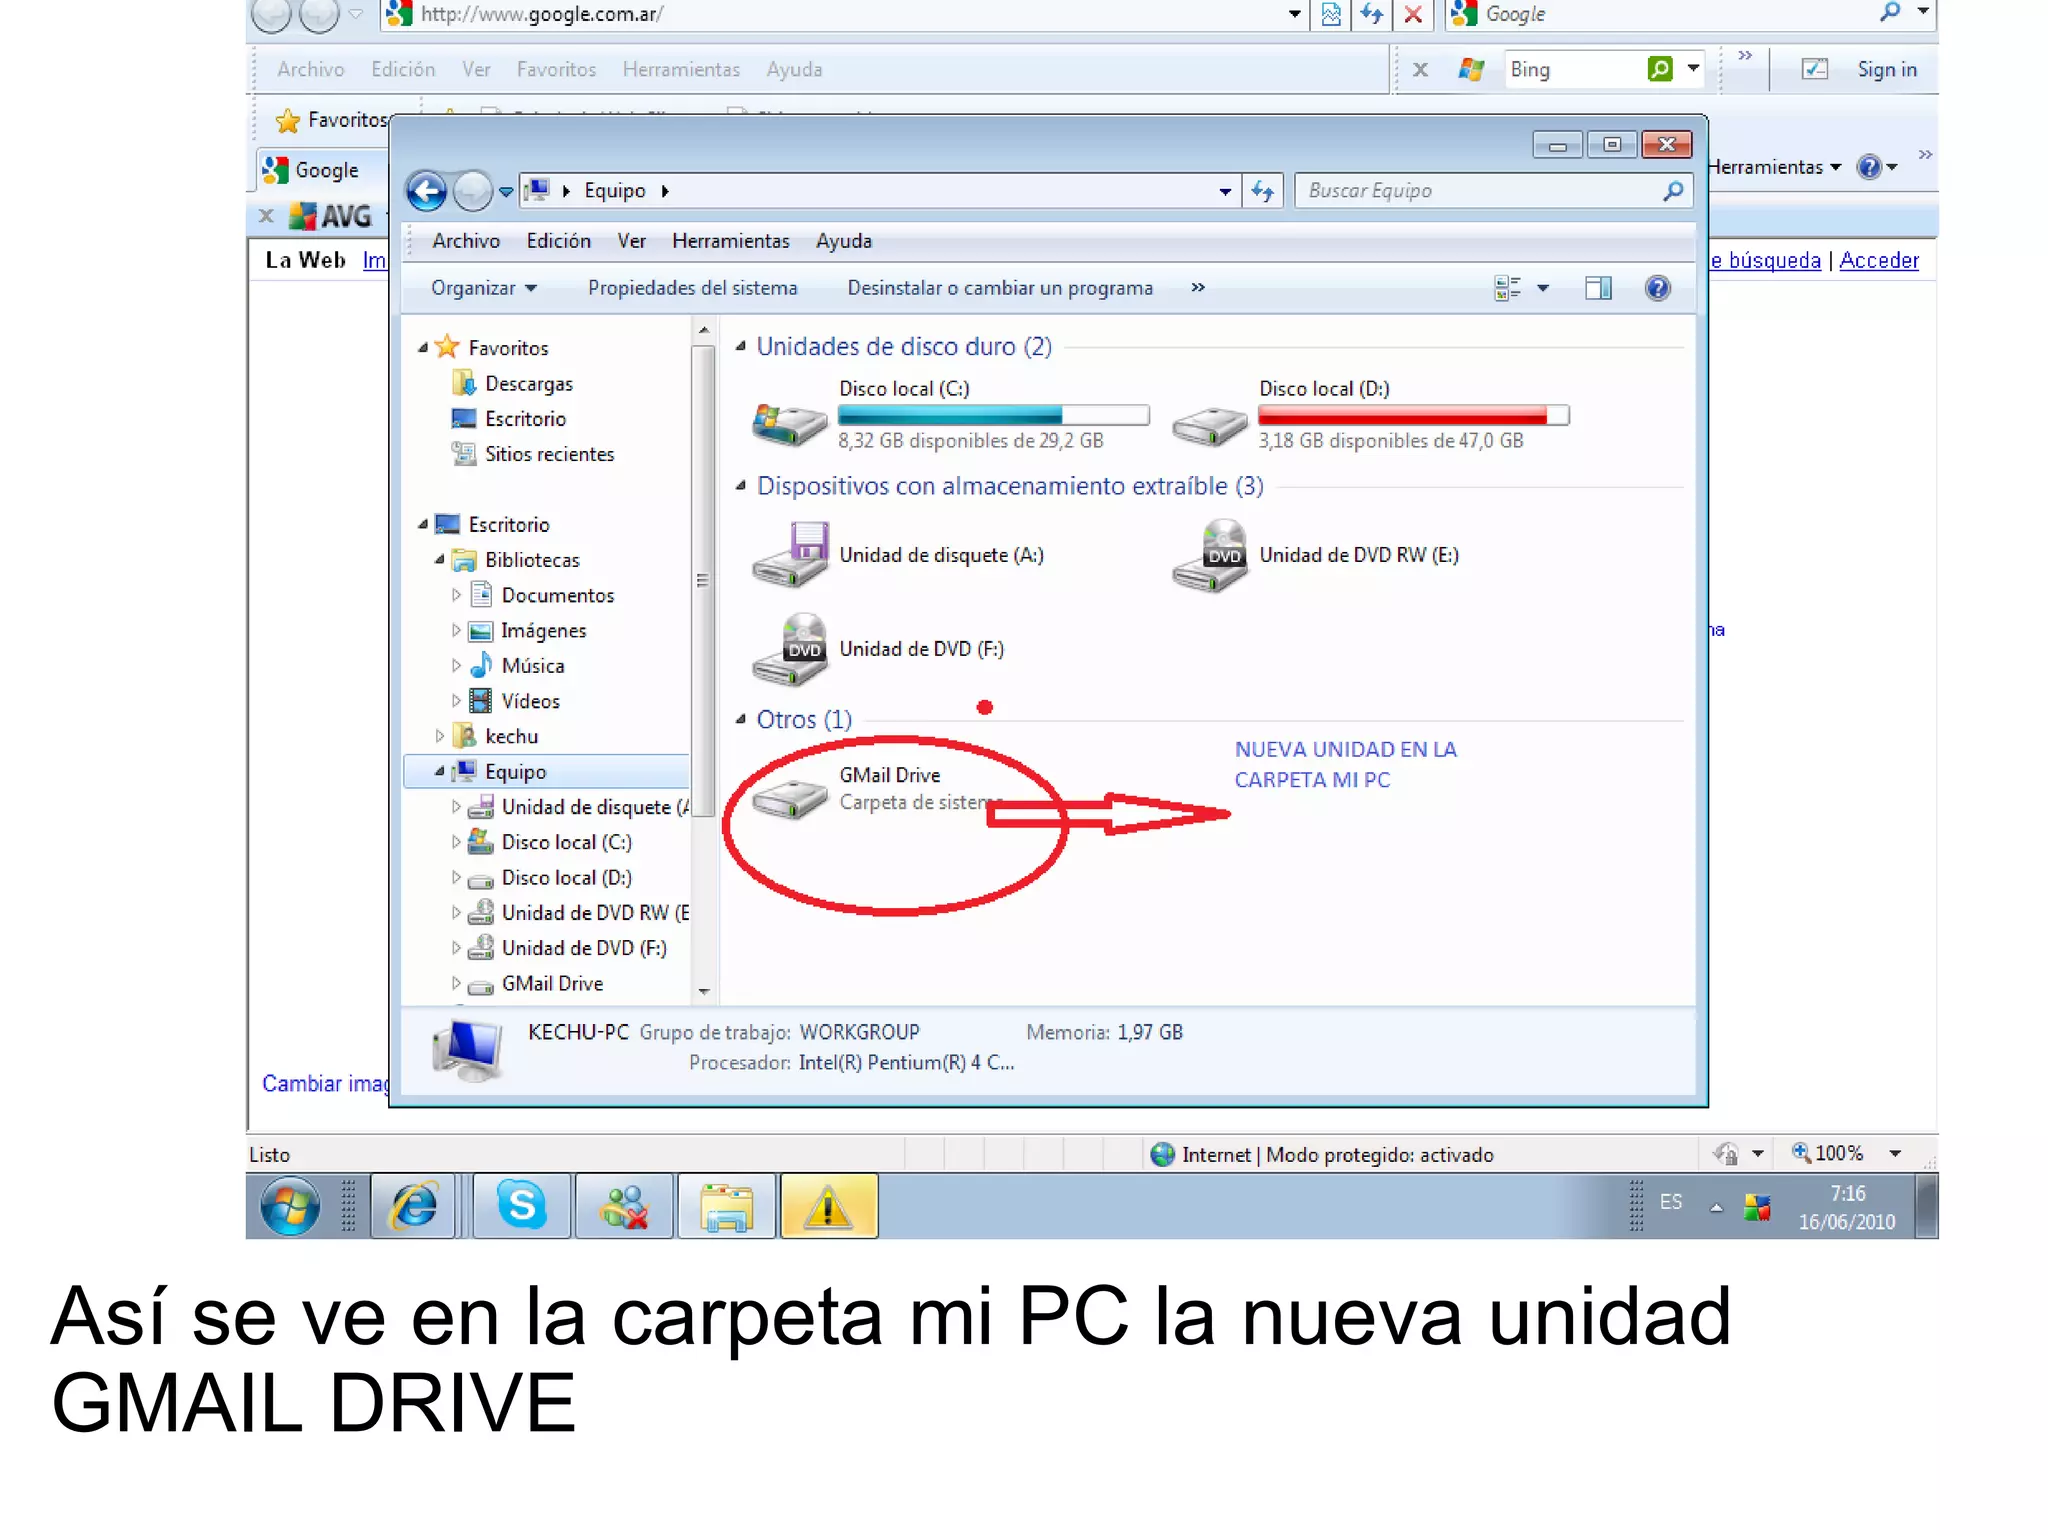Open browser Herramientas toolbar button
This screenshot has width=2048, height=1536.
(x=1774, y=167)
